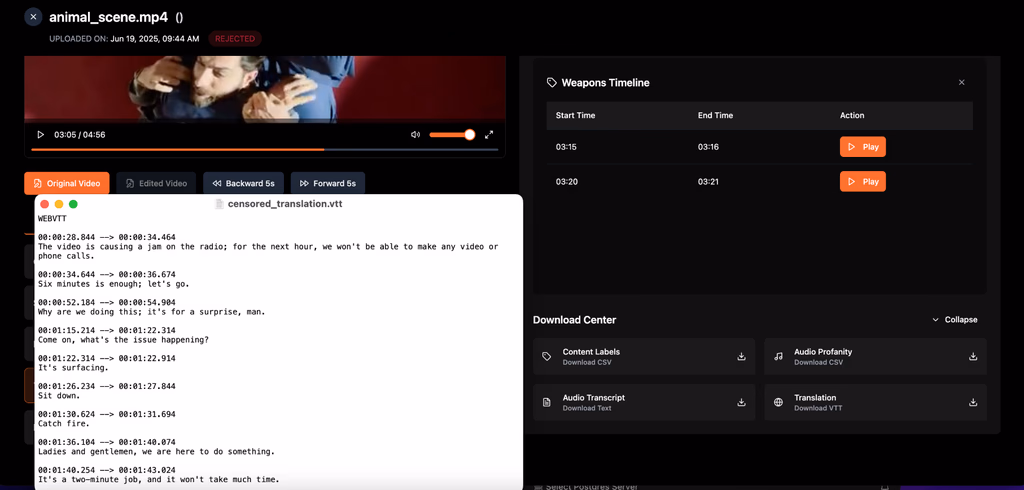Click the yellow minimize dot of the vtt window
Screen dimensions: 1024x490
pyautogui.click(x=59, y=204)
